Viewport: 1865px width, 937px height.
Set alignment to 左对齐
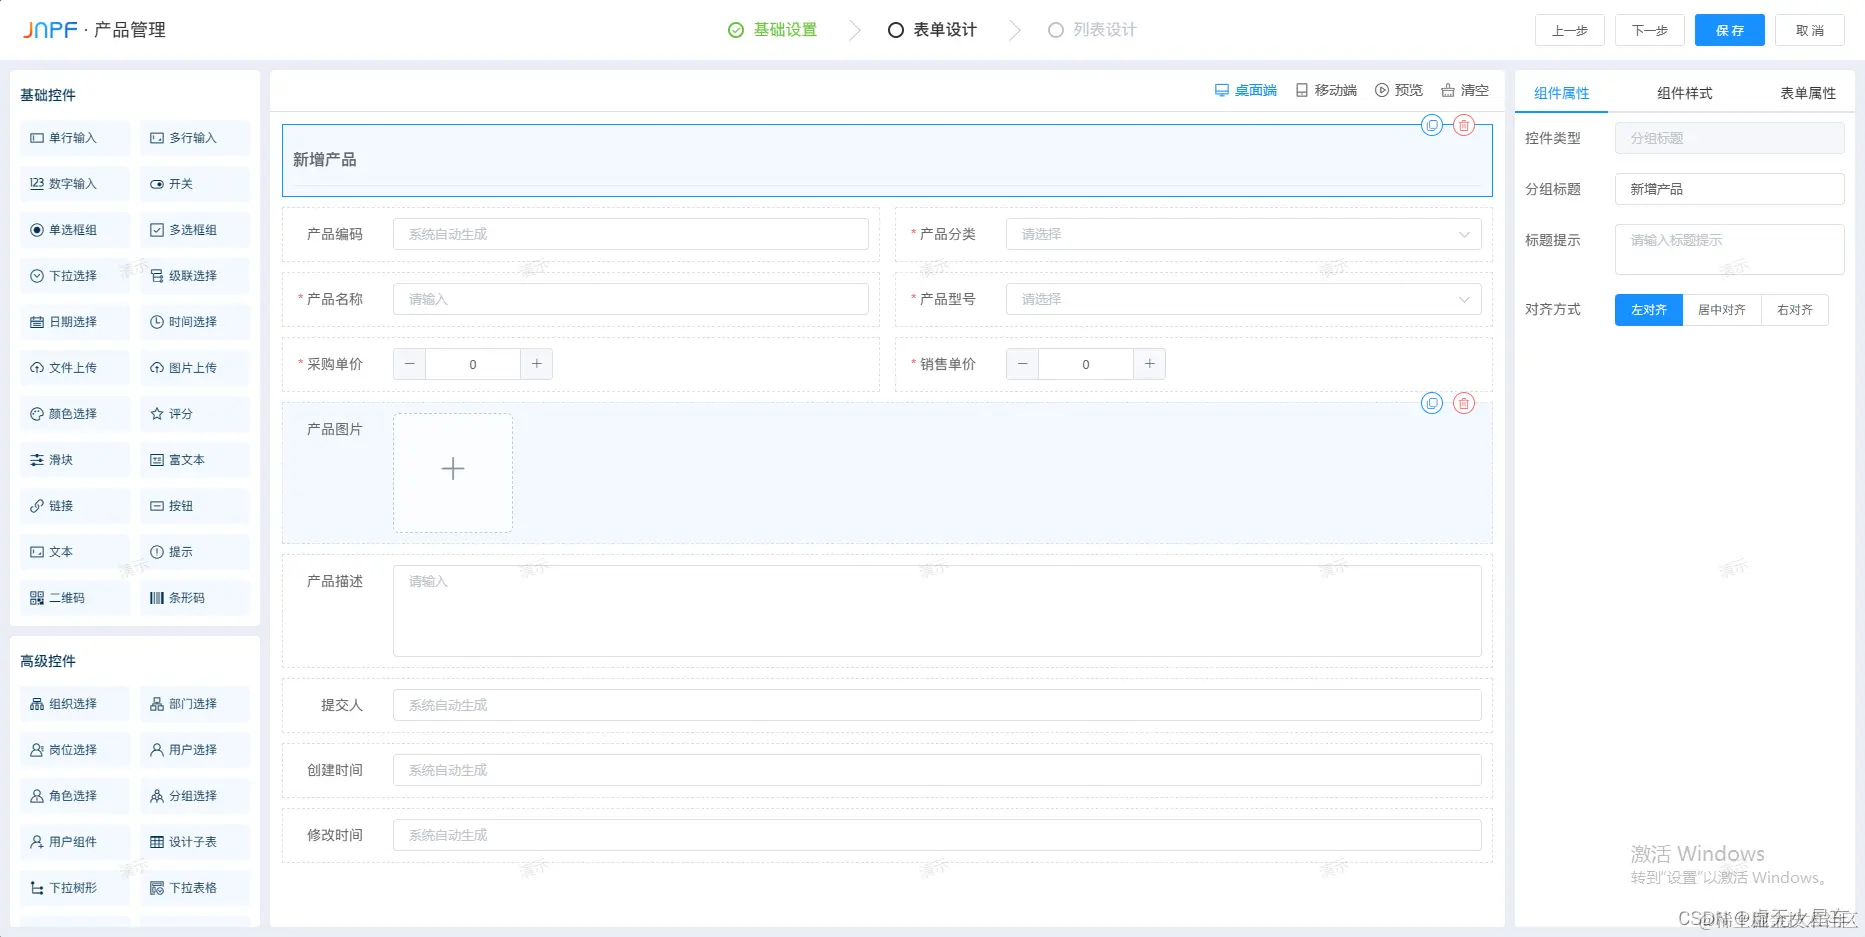click(1649, 310)
